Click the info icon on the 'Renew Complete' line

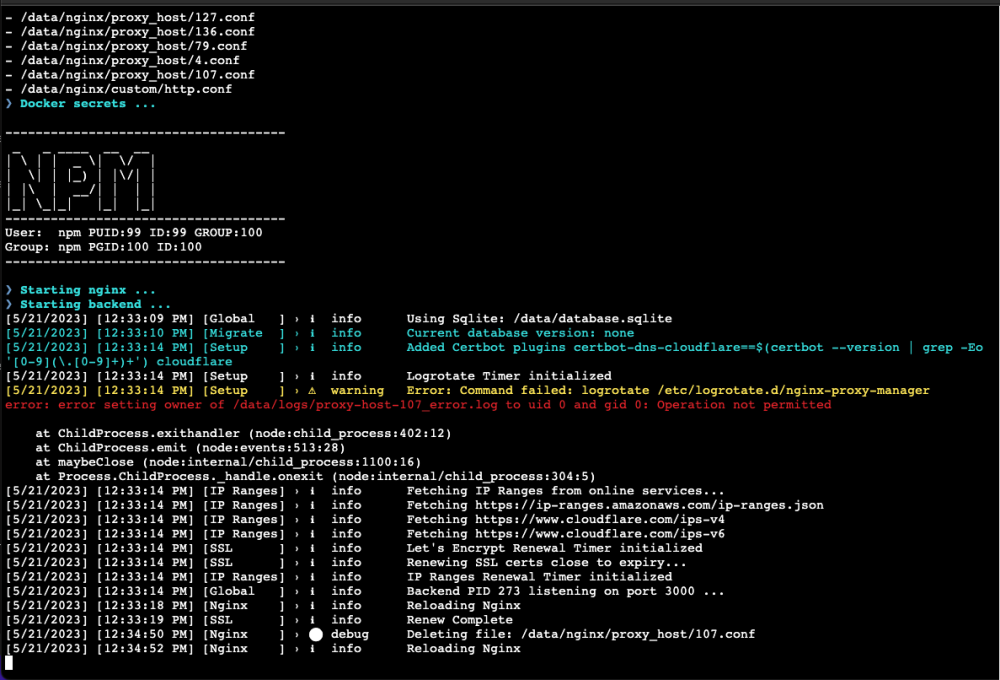pos(312,620)
